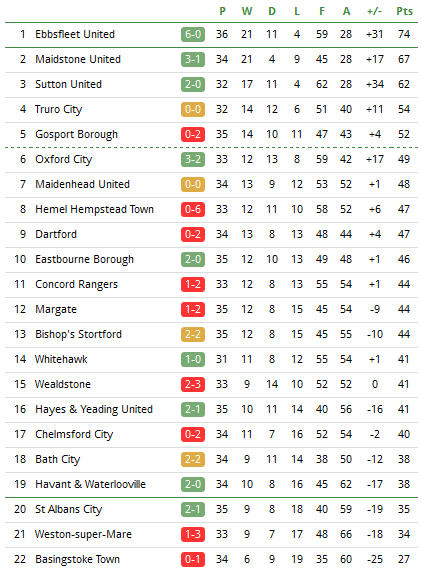Click Ebbsfleet United's 6-0 result badge

pyautogui.click(x=193, y=34)
